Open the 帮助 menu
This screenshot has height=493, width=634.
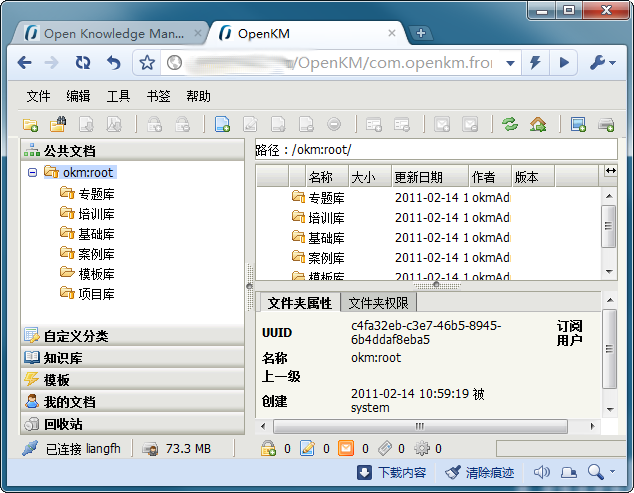coord(198,96)
